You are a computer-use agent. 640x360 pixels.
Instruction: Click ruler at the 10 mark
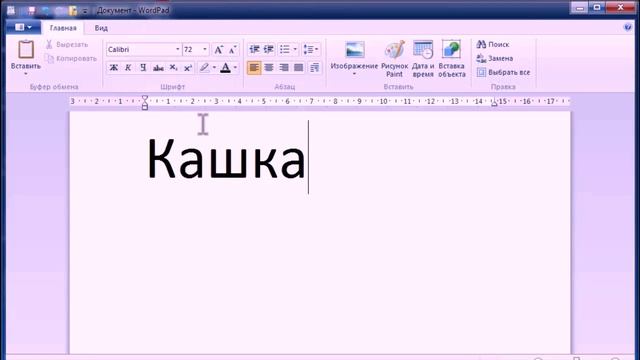click(383, 101)
